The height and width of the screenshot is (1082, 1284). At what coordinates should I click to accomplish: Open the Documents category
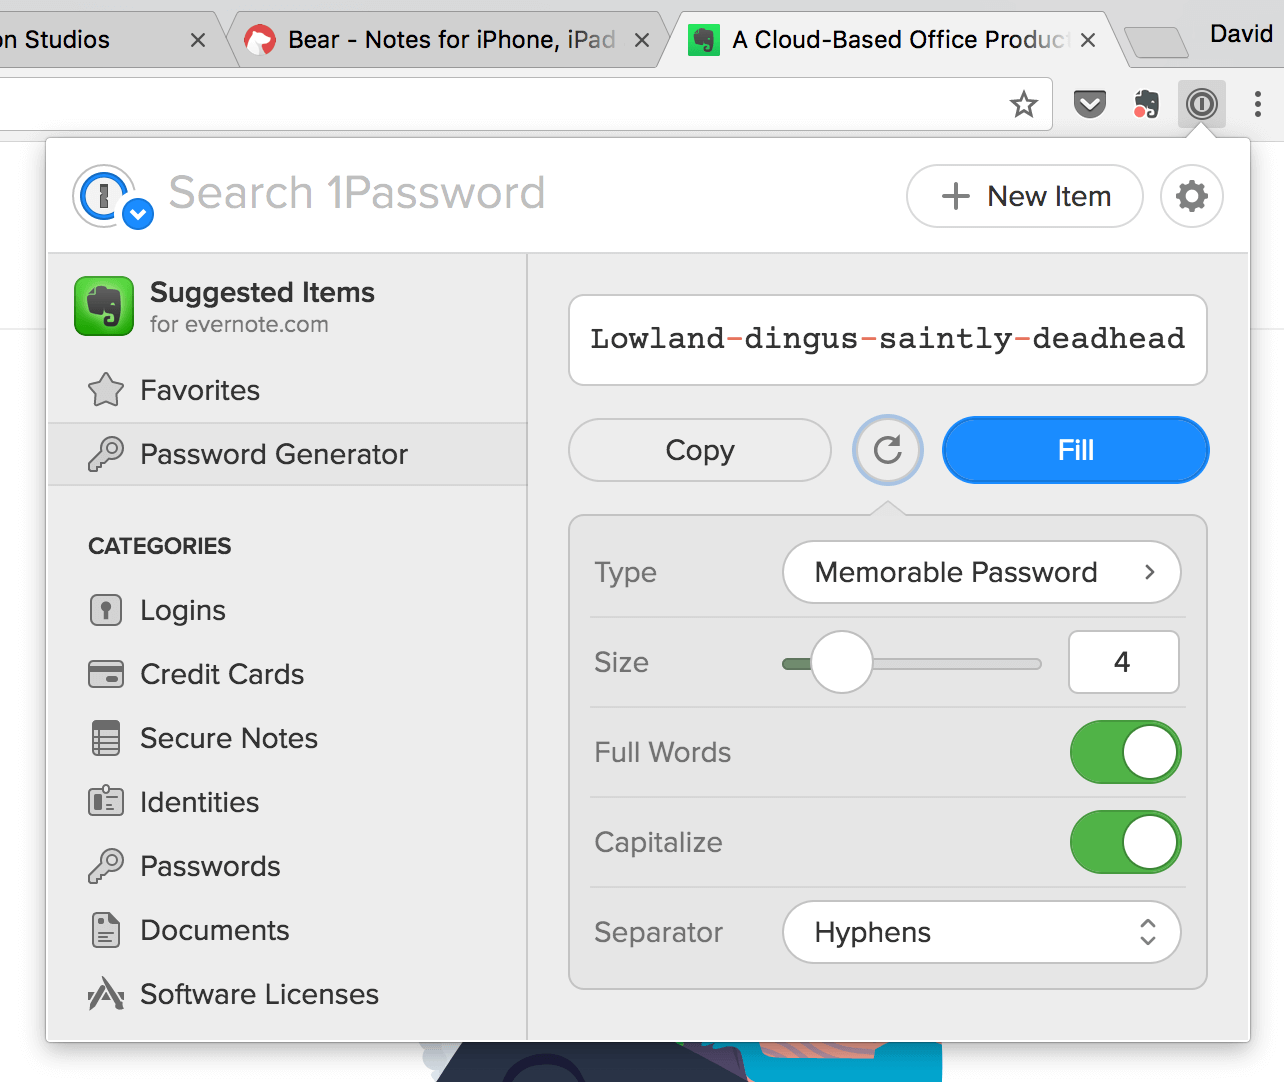pos(214,930)
